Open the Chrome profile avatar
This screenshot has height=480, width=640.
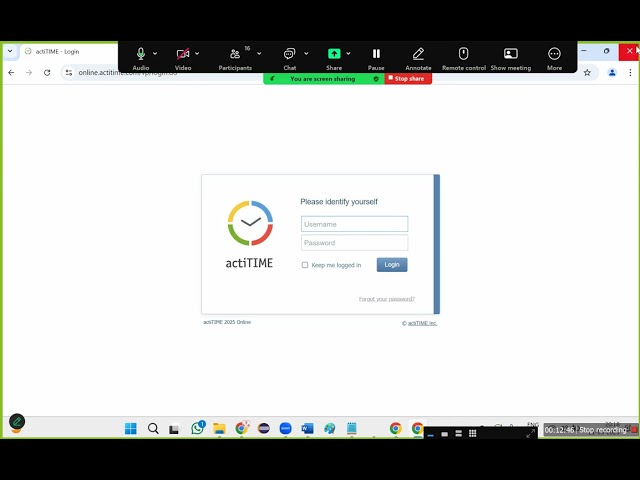pos(612,73)
